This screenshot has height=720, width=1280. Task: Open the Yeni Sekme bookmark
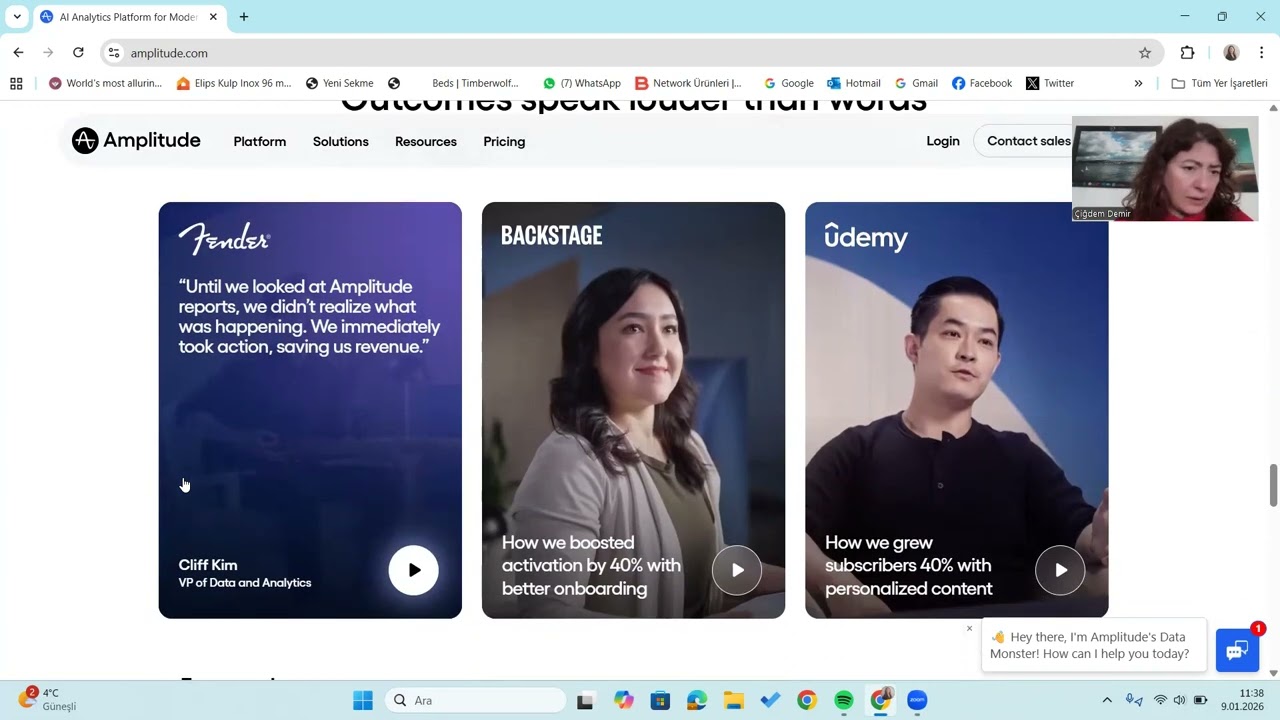pos(340,83)
